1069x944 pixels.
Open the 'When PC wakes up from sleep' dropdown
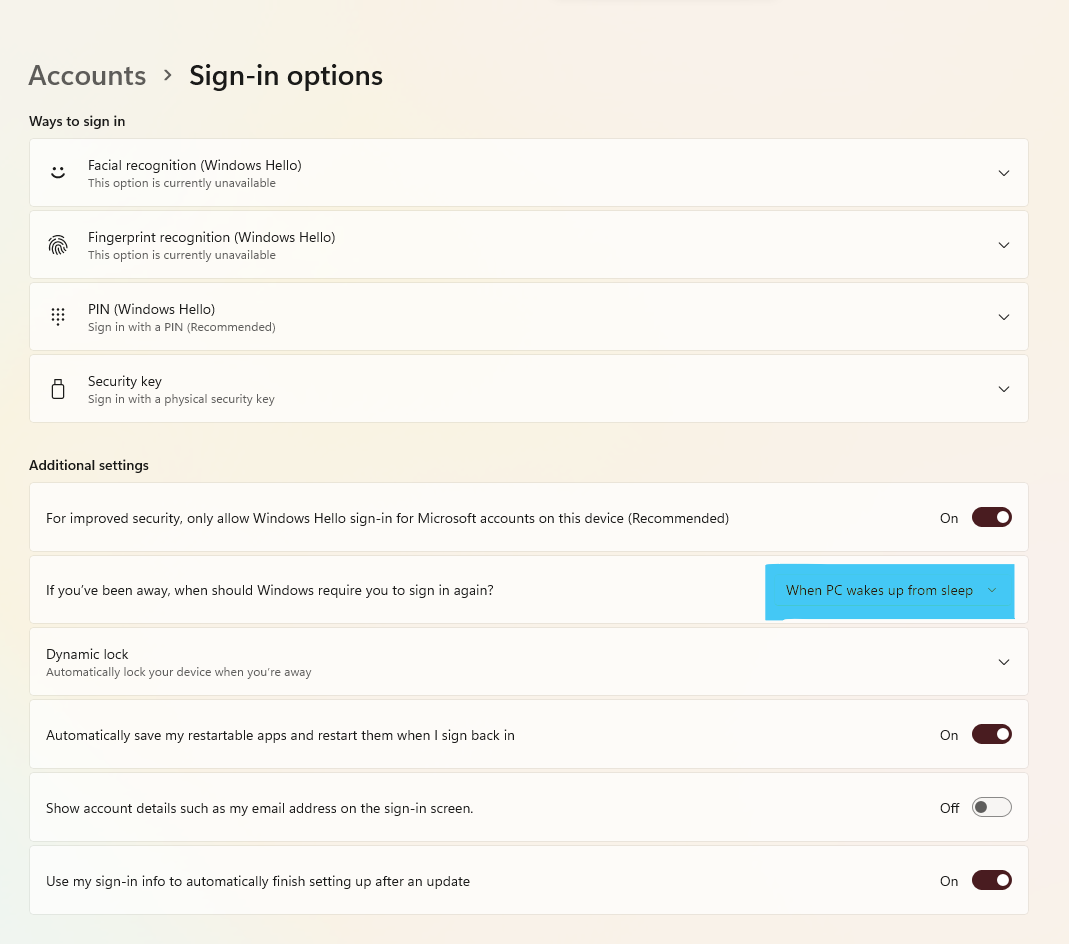pyautogui.click(x=890, y=591)
